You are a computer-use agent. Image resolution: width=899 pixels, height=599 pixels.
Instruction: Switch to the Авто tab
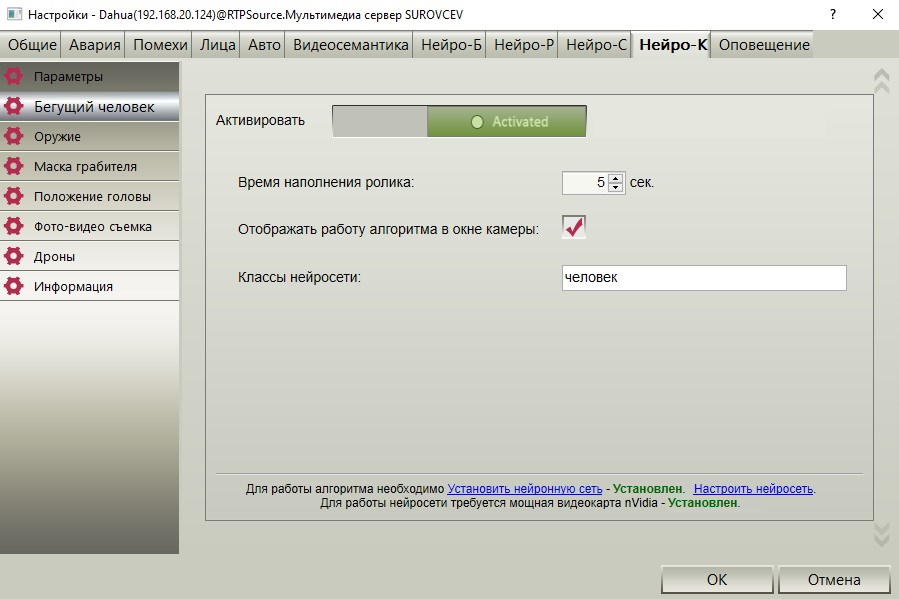coord(264,45)
